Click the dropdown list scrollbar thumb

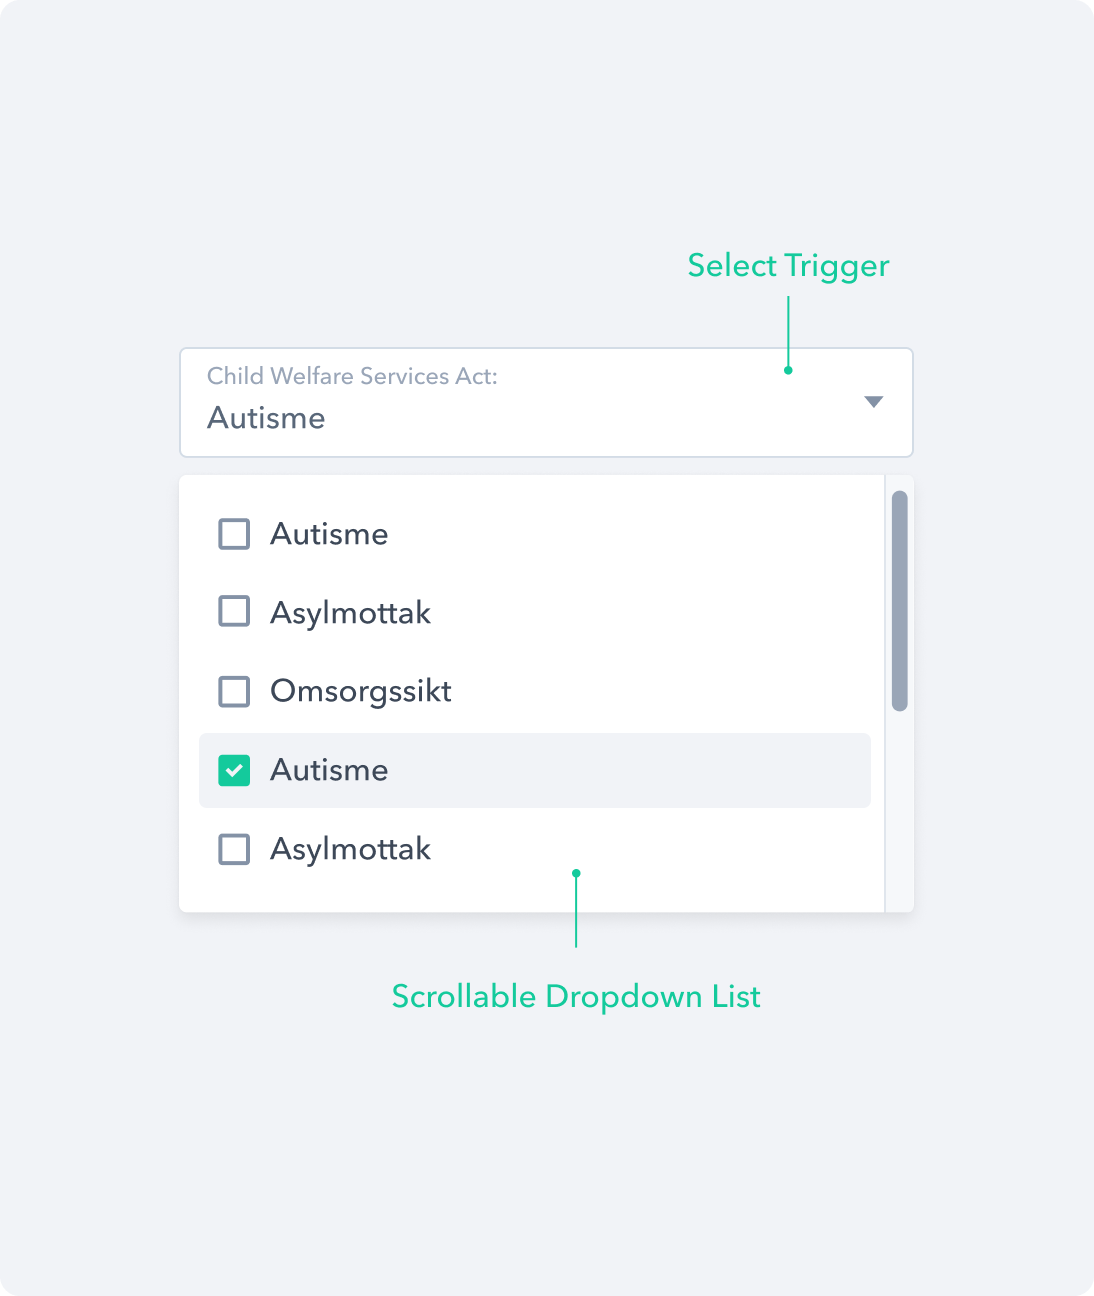point(901,595)
